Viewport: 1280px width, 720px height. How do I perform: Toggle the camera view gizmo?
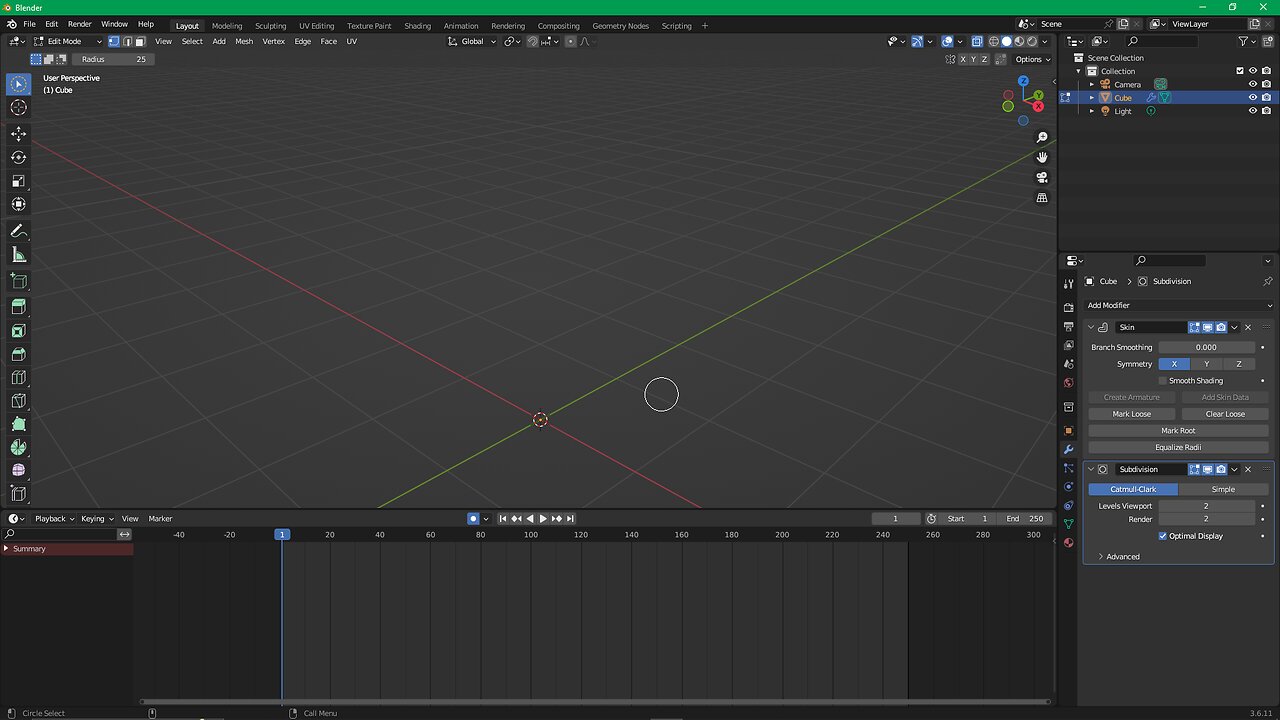[1042, 178]
